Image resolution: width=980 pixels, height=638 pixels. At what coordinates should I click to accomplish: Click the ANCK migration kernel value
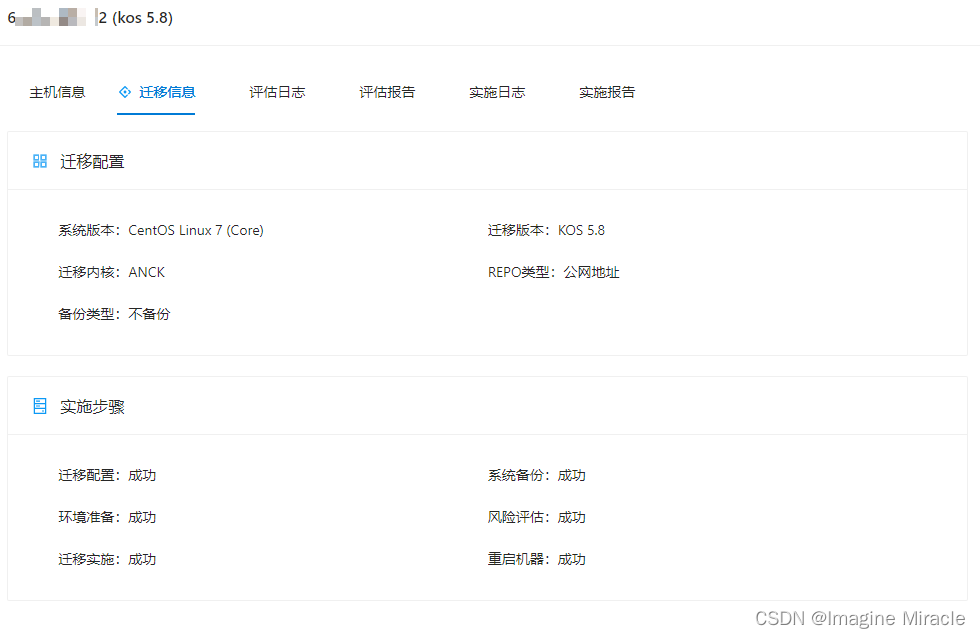[147, 272]
